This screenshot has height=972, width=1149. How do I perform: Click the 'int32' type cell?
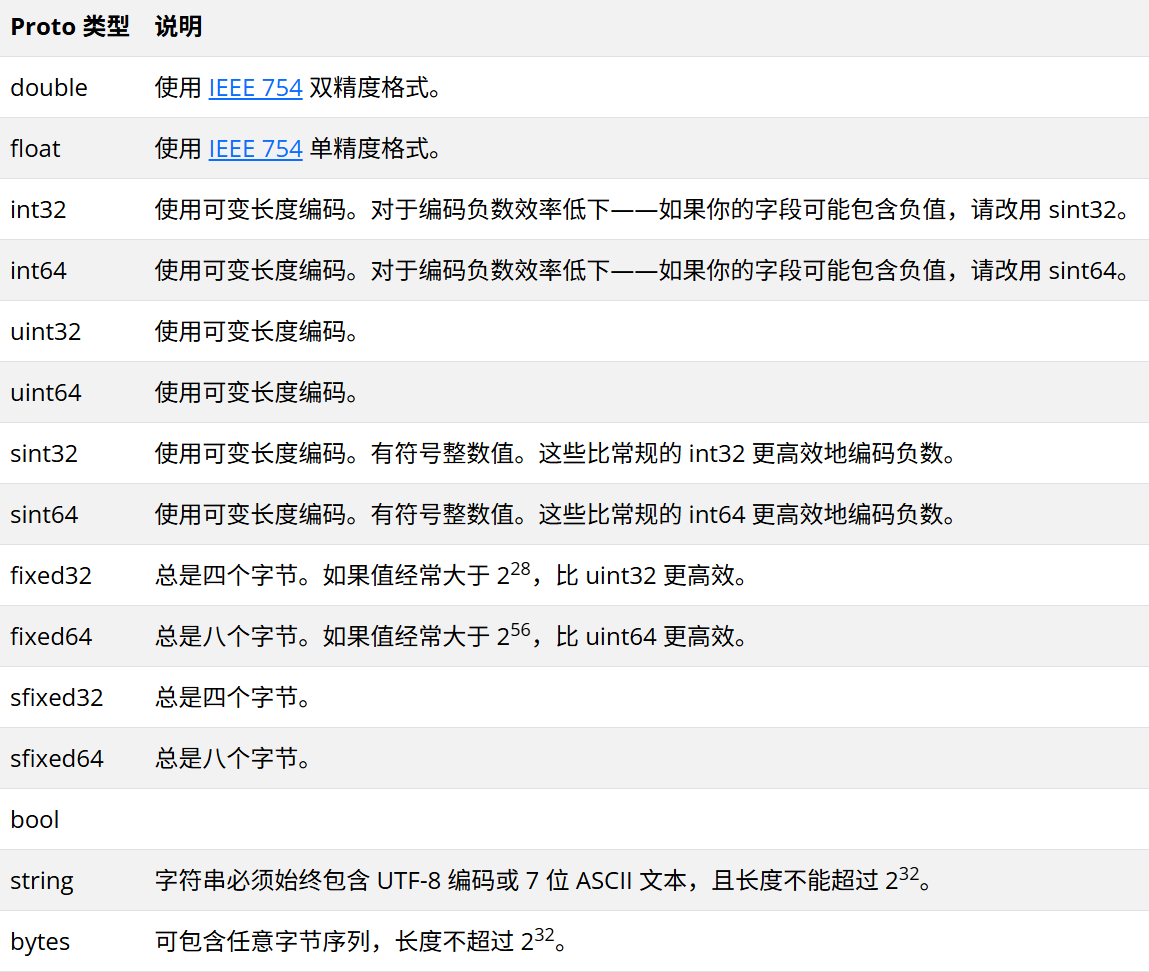point(38,210)
